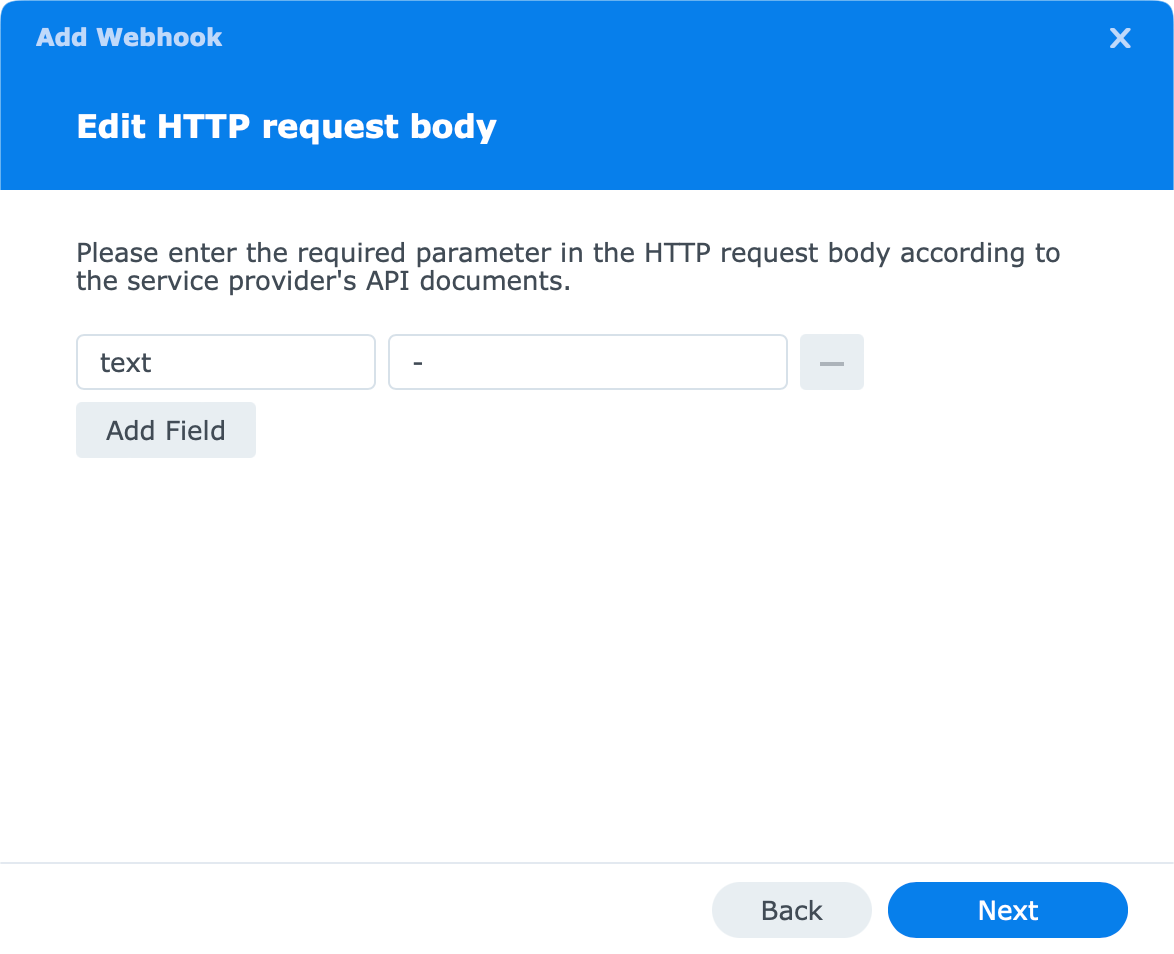Select the minus icon next to the value field

831,362
